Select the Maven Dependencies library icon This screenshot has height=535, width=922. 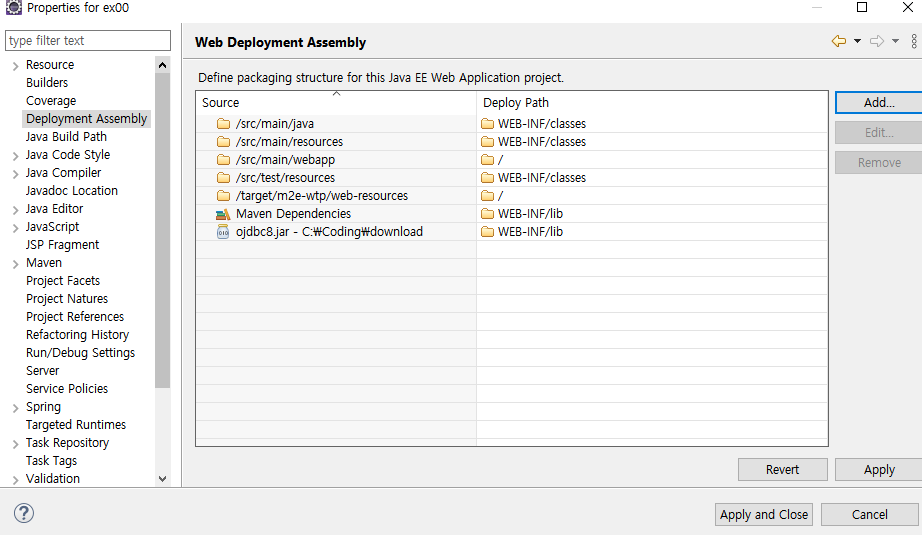[223, 214]
